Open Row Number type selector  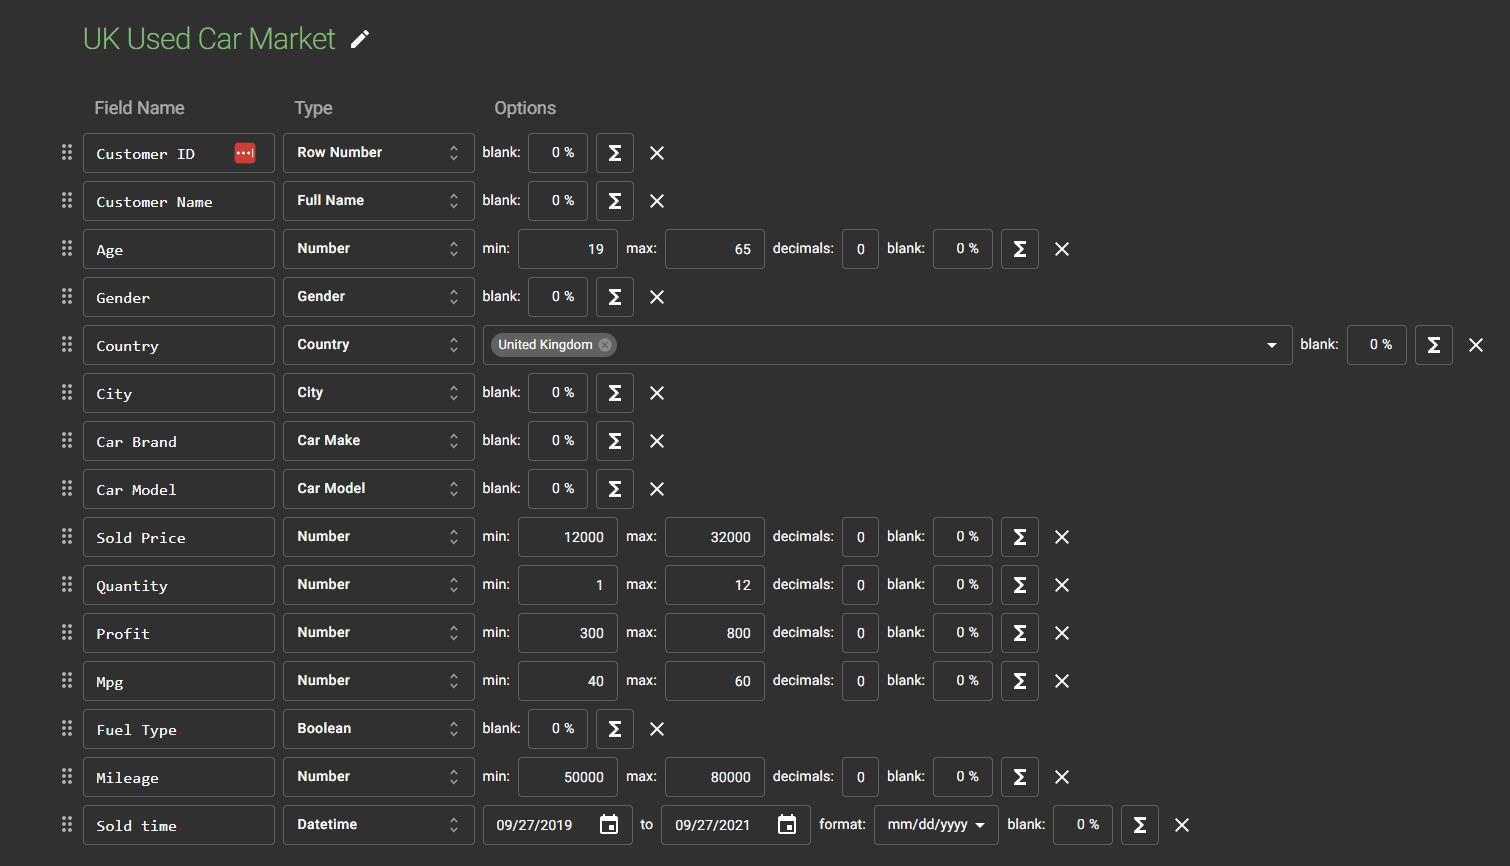379,153
